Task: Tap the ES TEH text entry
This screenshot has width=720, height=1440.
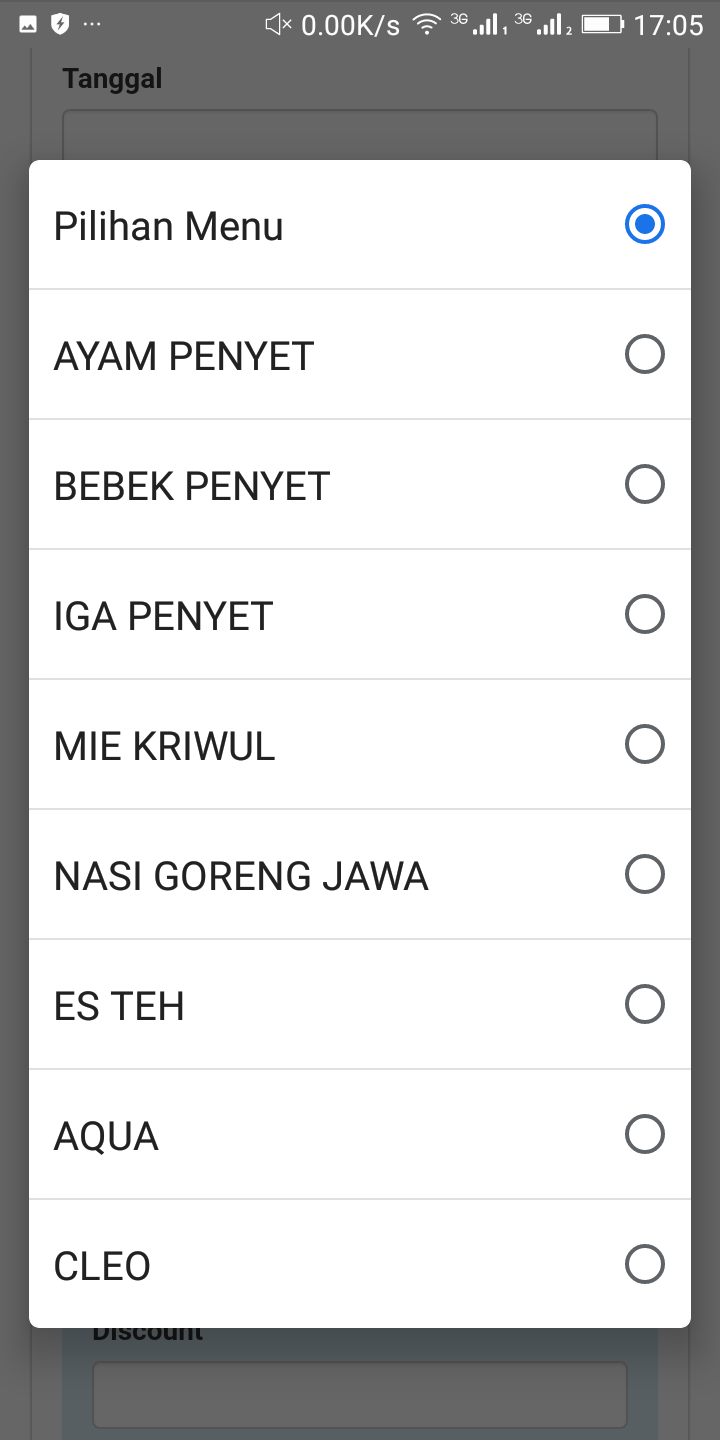Action: click(119, 1006)
